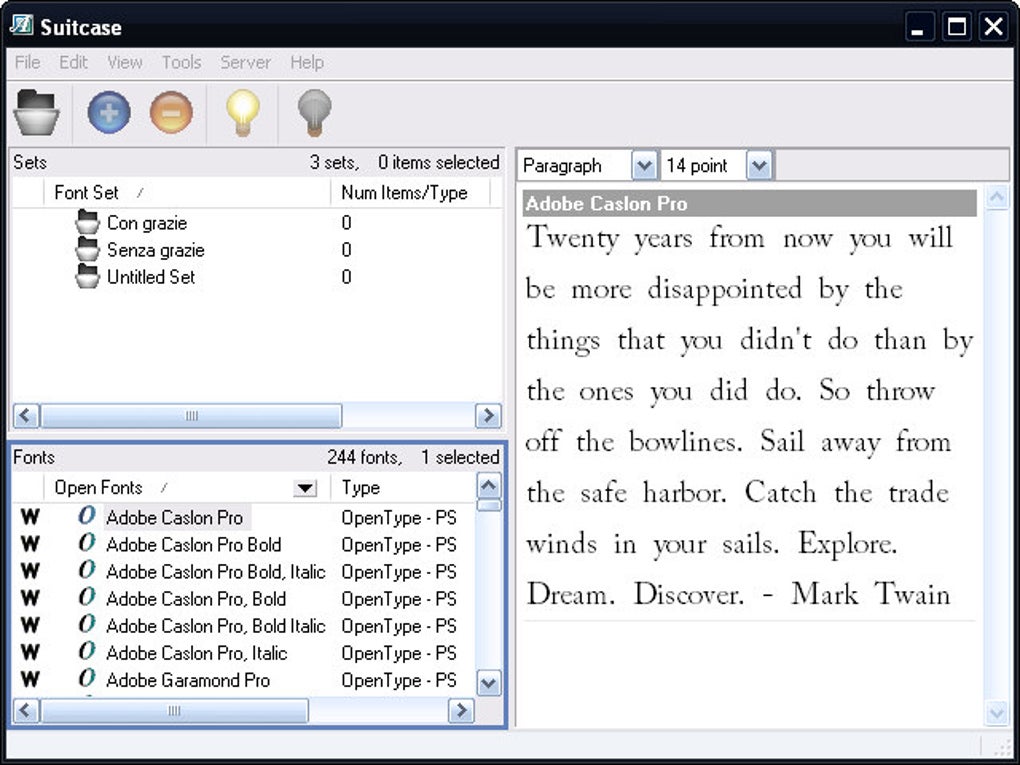Select the Con grazie set folder
This screenshot has width=1020, height=765.
(146, 223)
